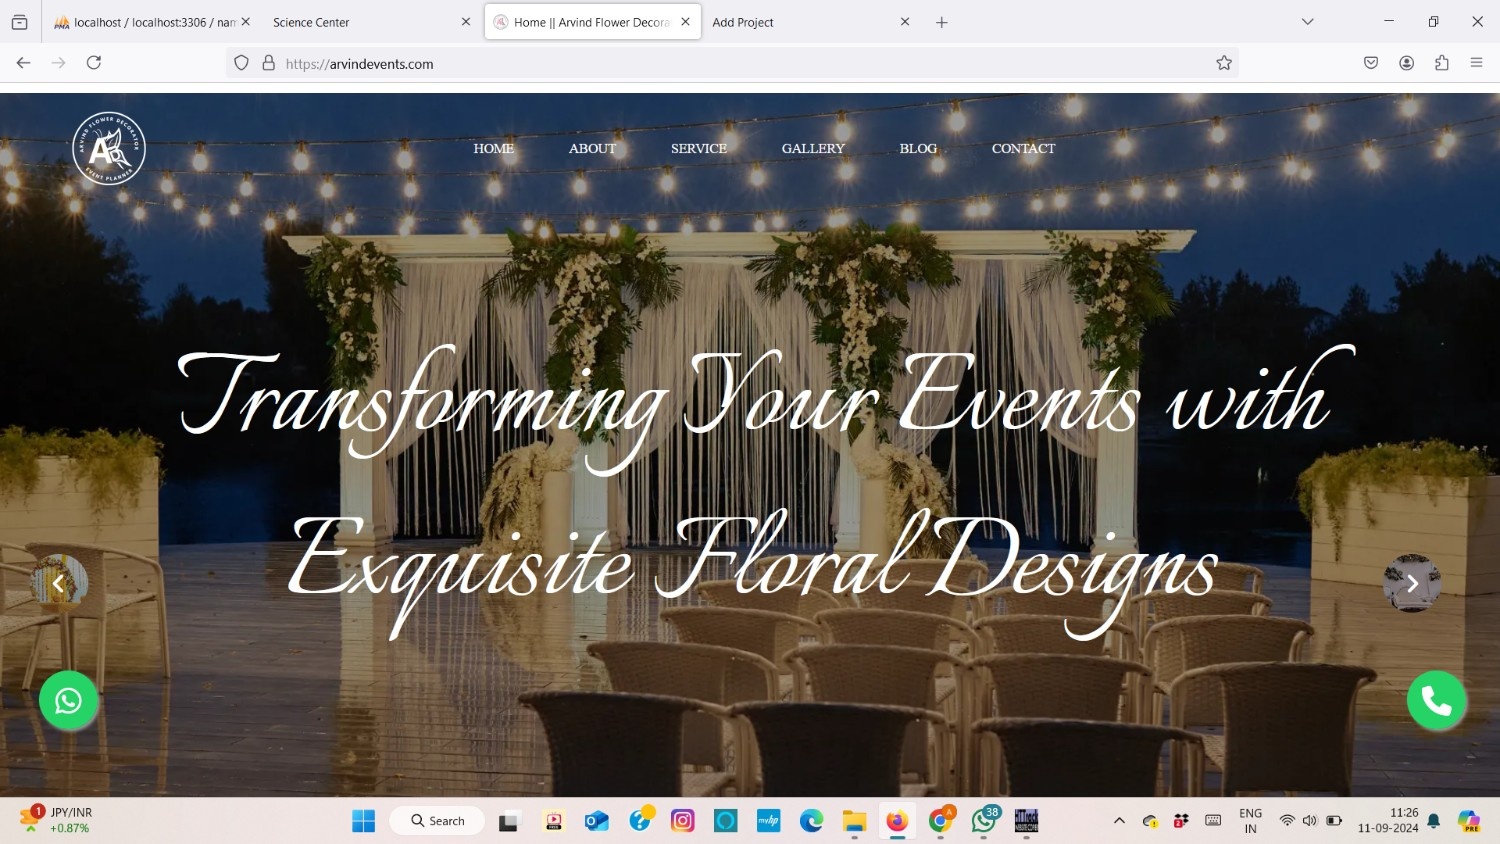Open Firefox account icon

pos(1406,63)
